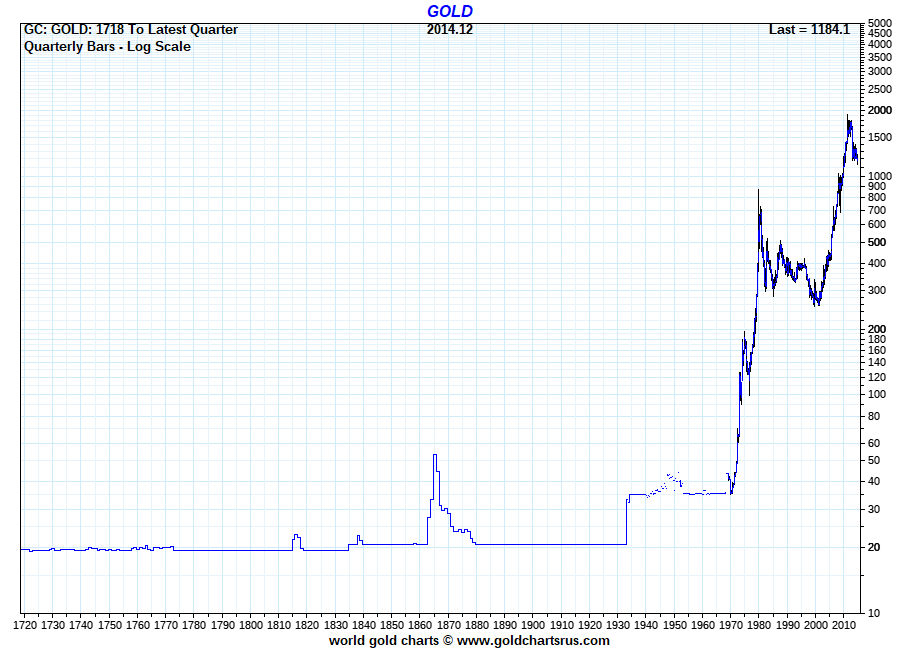Image resolution: width=900 pixels, height=650 pixels.
Task: Click the 'Quarterly Bars - Log Scale' label
Action: pyautogui.click(x=107, y=47)
